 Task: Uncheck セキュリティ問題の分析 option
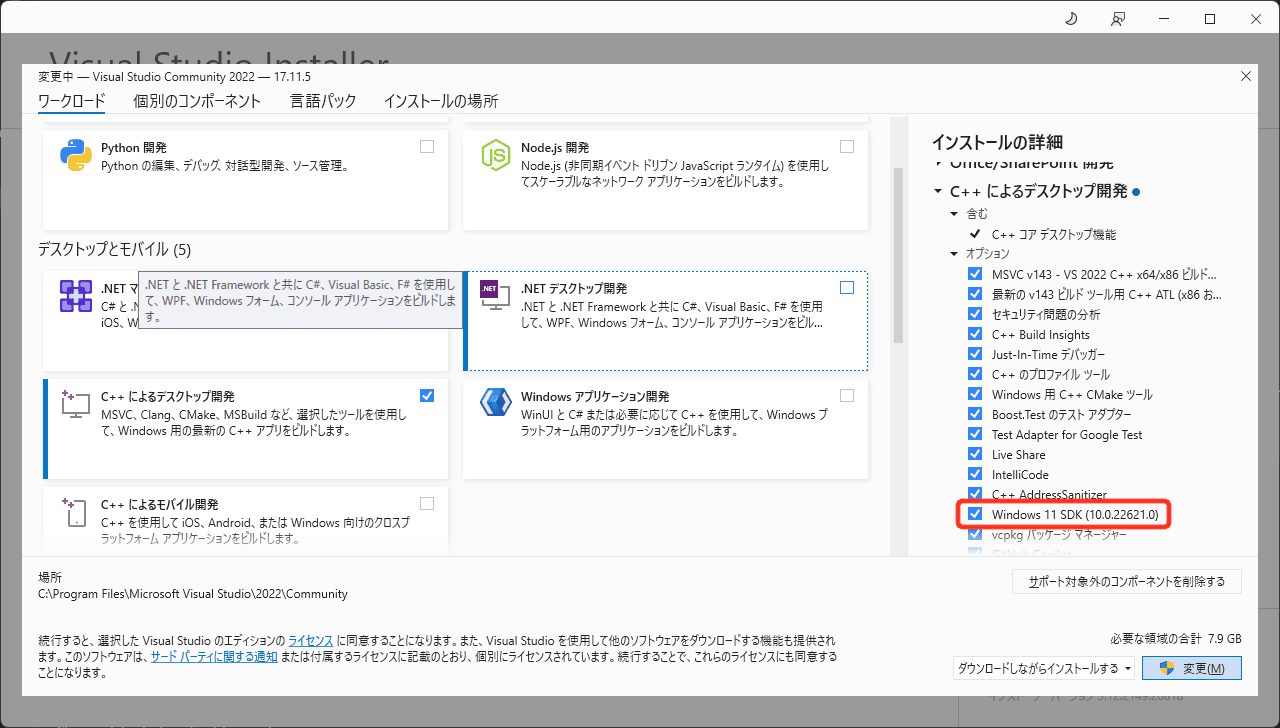tap(975, 314)
